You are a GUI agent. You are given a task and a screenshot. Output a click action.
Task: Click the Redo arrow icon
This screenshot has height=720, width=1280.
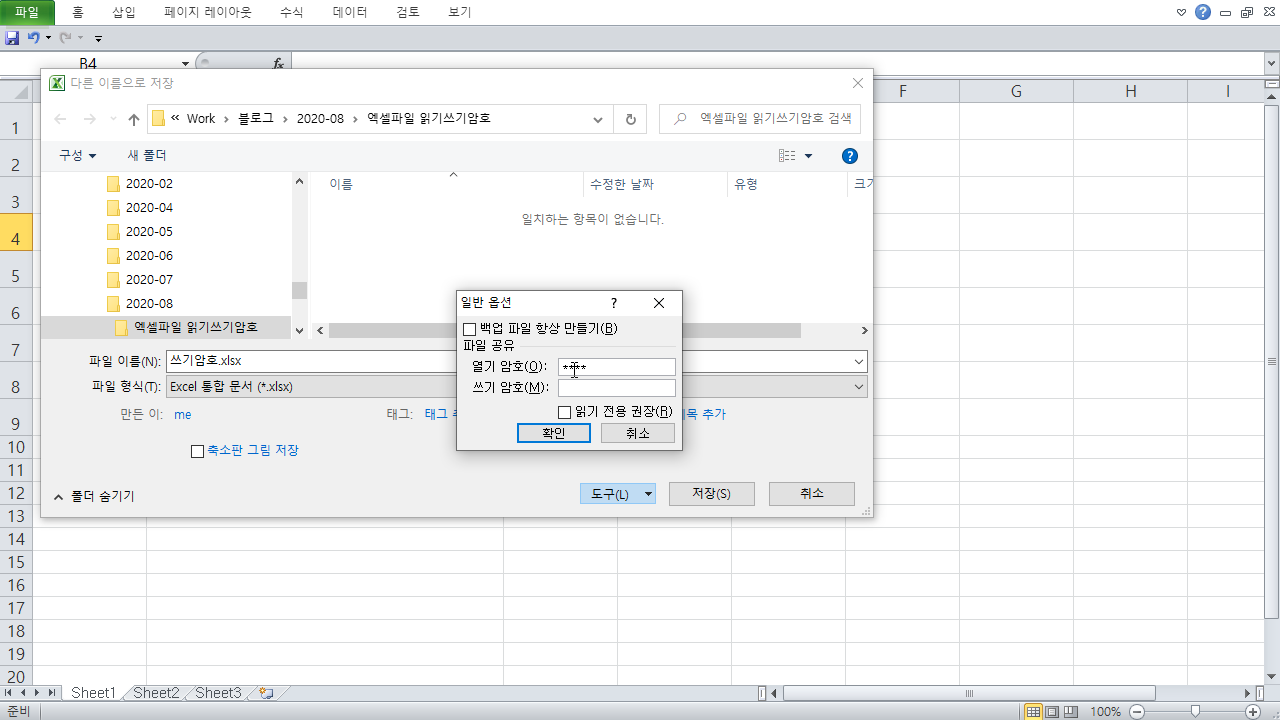[65, 37]
